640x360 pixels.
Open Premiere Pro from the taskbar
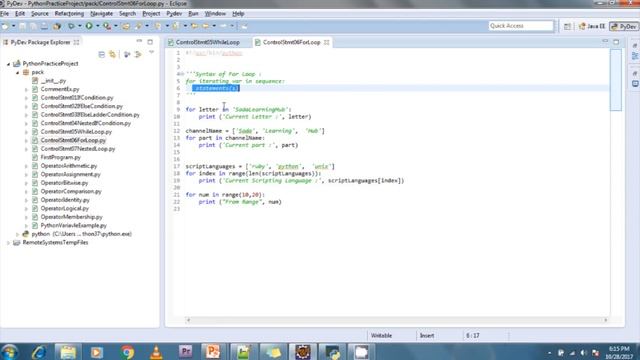[185, 352]
